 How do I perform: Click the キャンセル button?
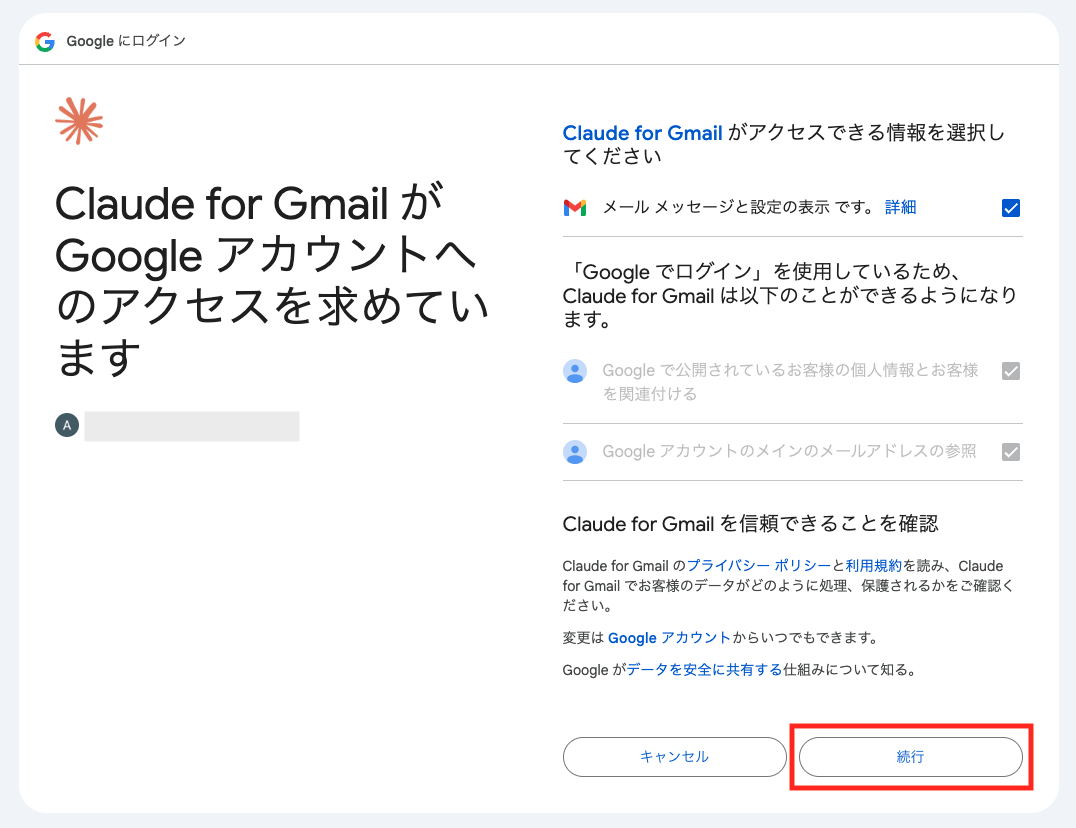click(675, 757)
